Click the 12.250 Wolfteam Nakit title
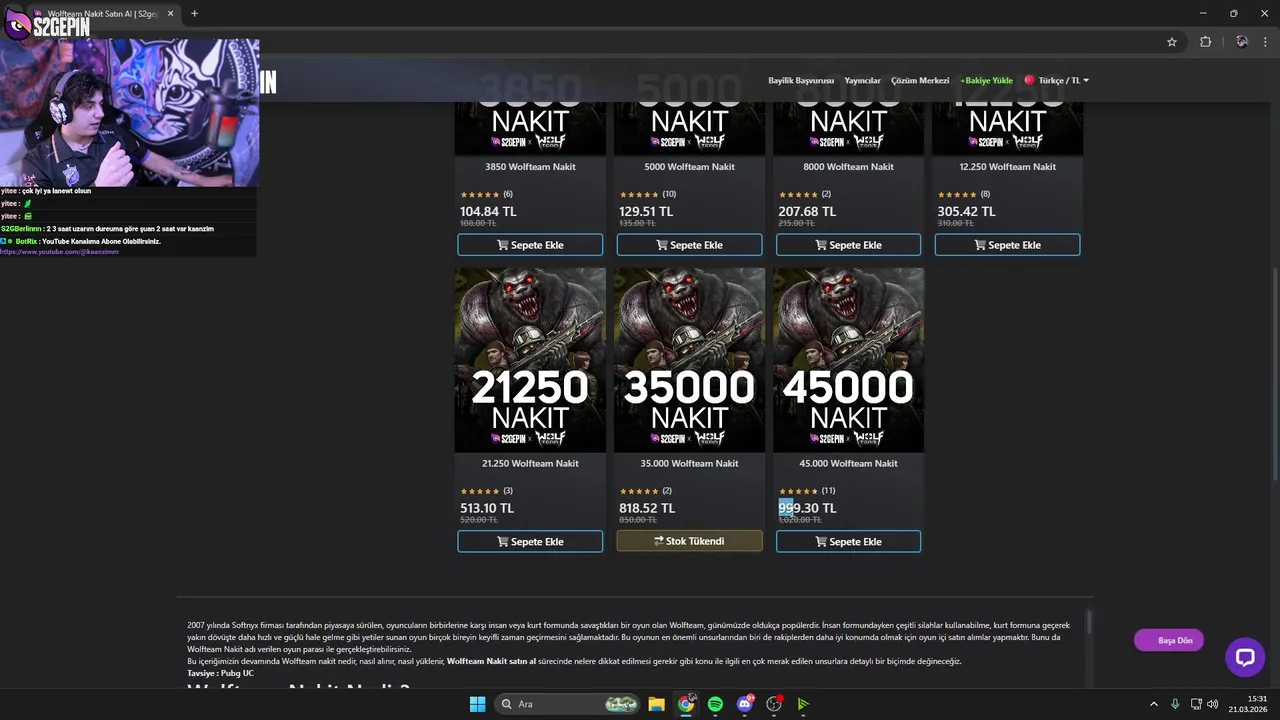Image resolution: width=1280 pixels, height=720 pixels. click(1007, 167)
